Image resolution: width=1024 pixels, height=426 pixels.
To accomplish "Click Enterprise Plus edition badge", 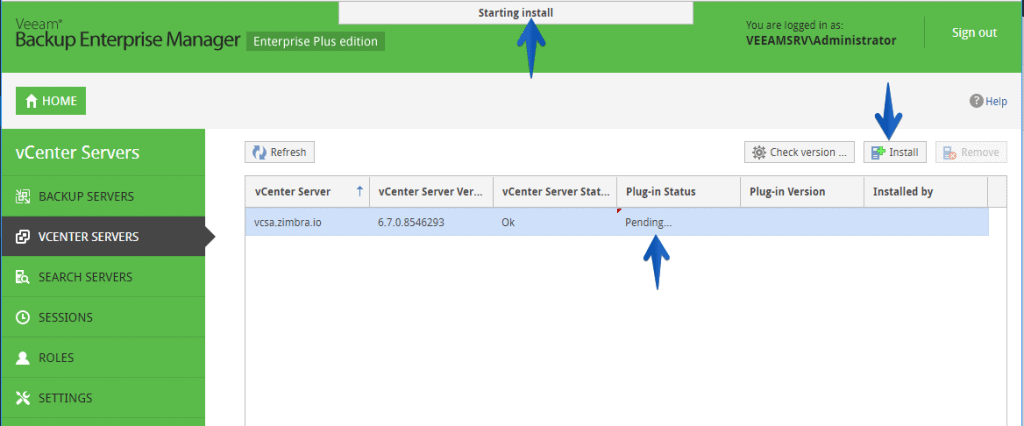I will [x=315, y=42].
